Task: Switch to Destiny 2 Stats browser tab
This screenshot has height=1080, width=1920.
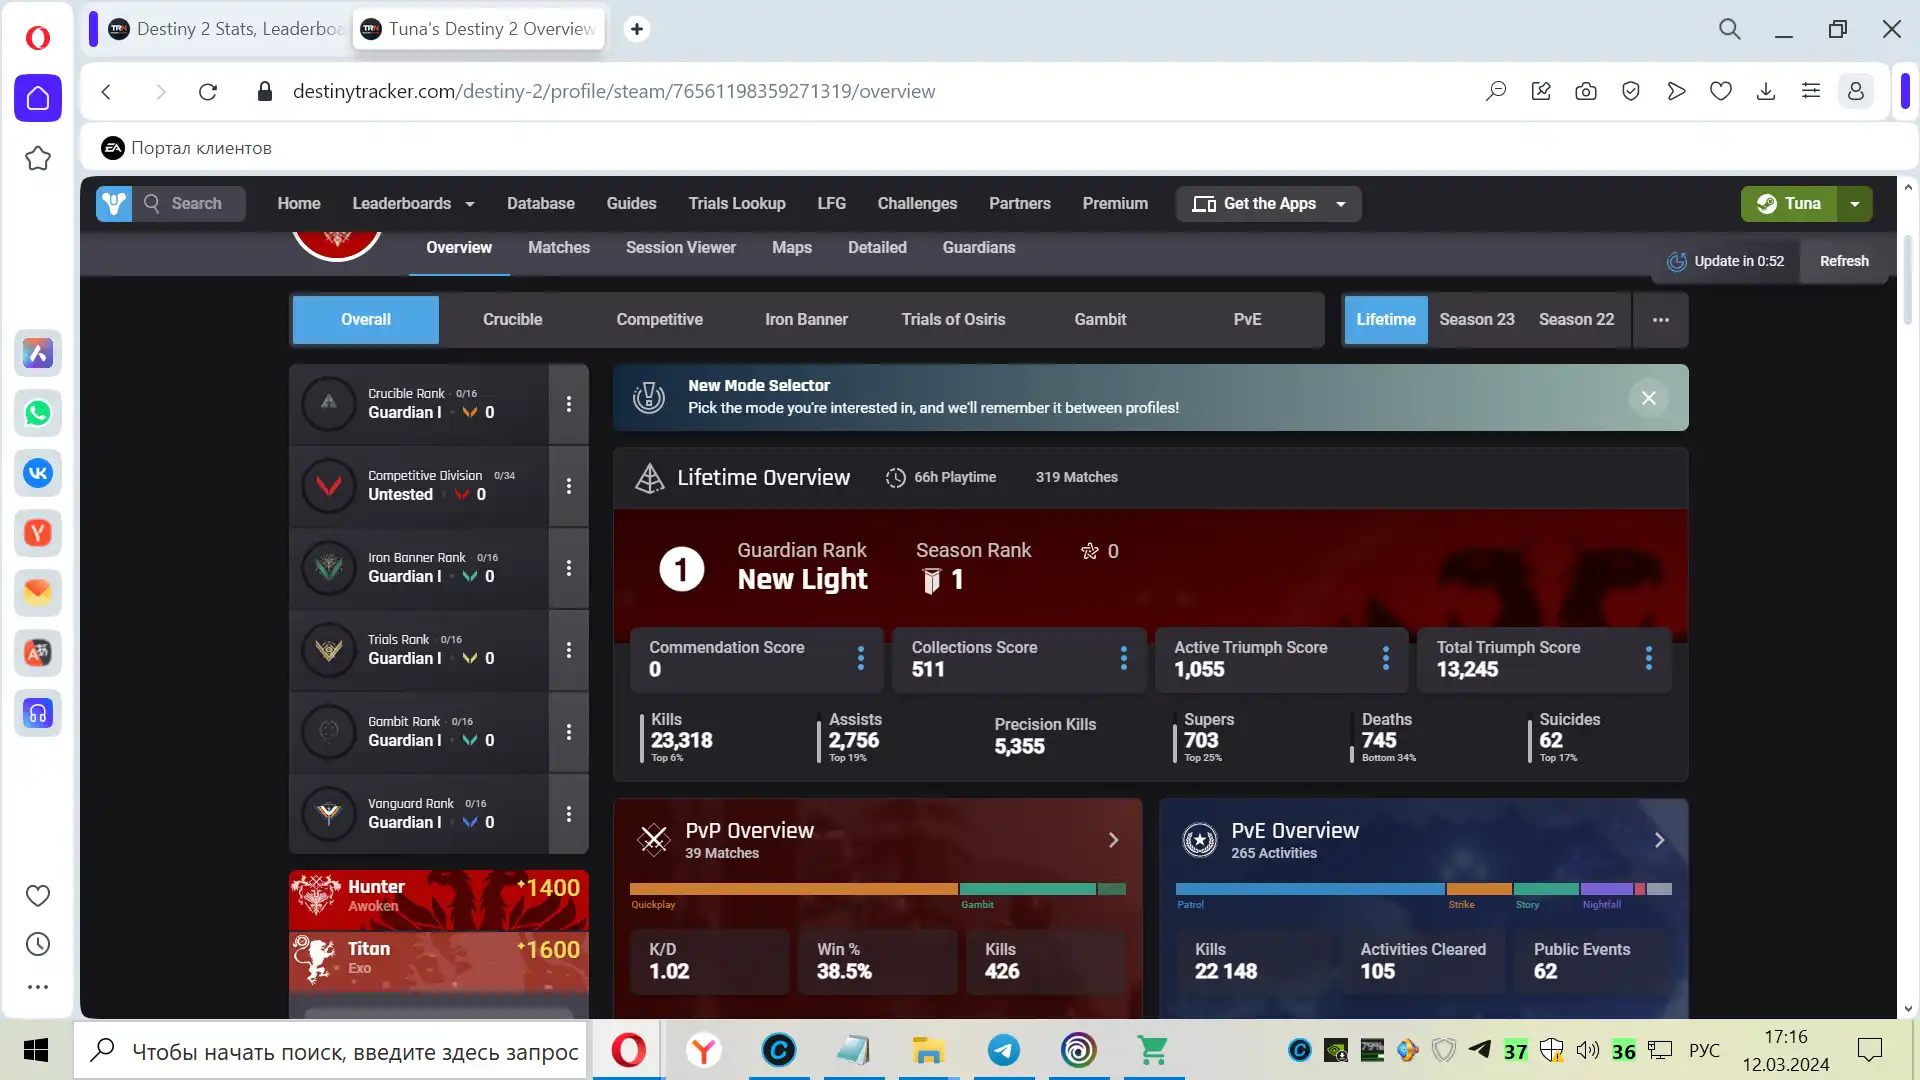Action: pos(226,29)
